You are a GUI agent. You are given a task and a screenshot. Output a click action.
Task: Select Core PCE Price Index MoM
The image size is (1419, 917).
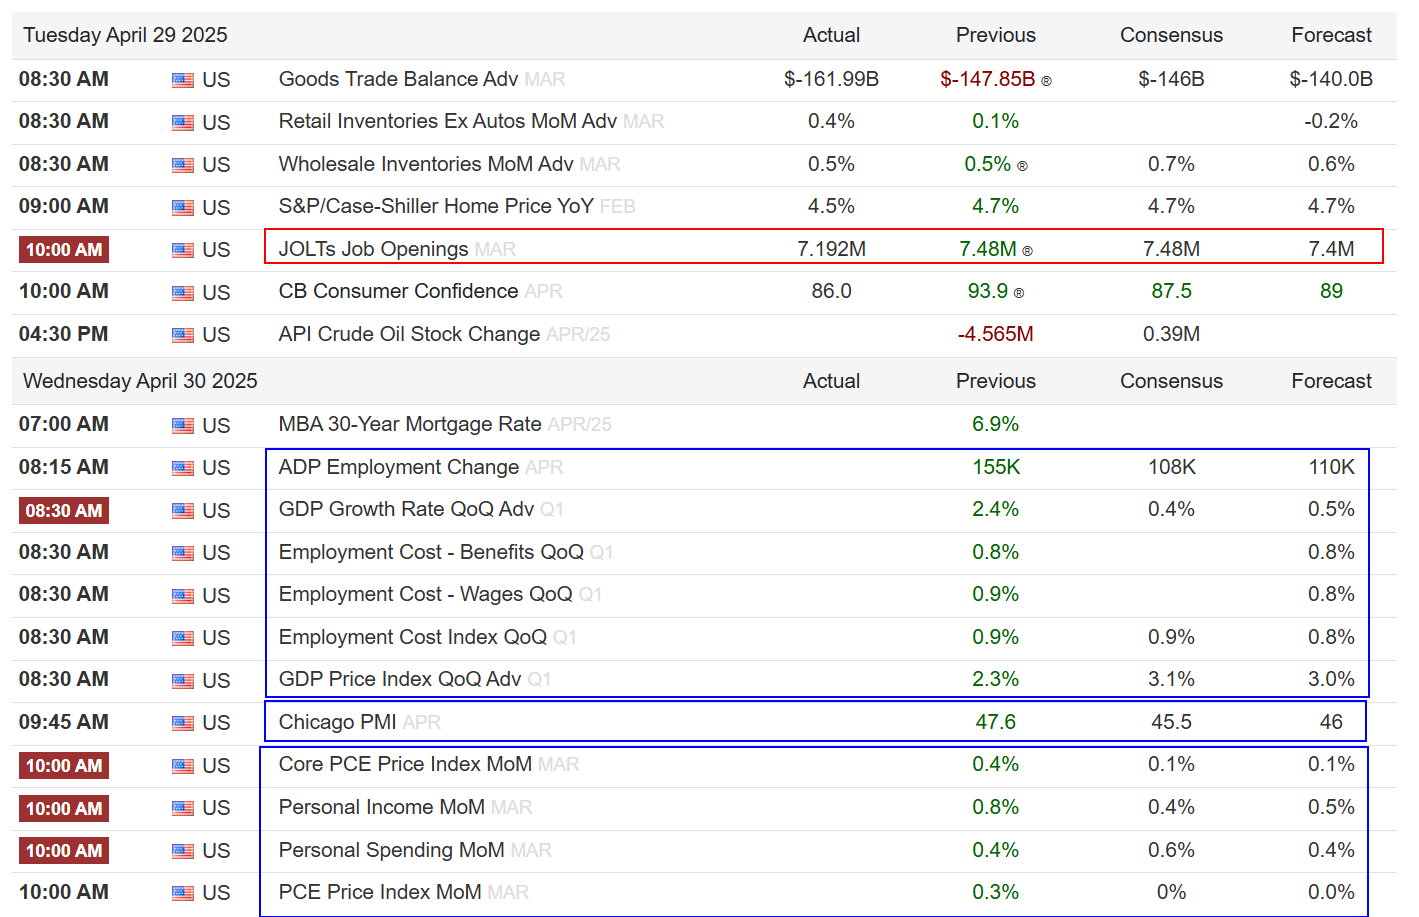[x=405, y=764]
